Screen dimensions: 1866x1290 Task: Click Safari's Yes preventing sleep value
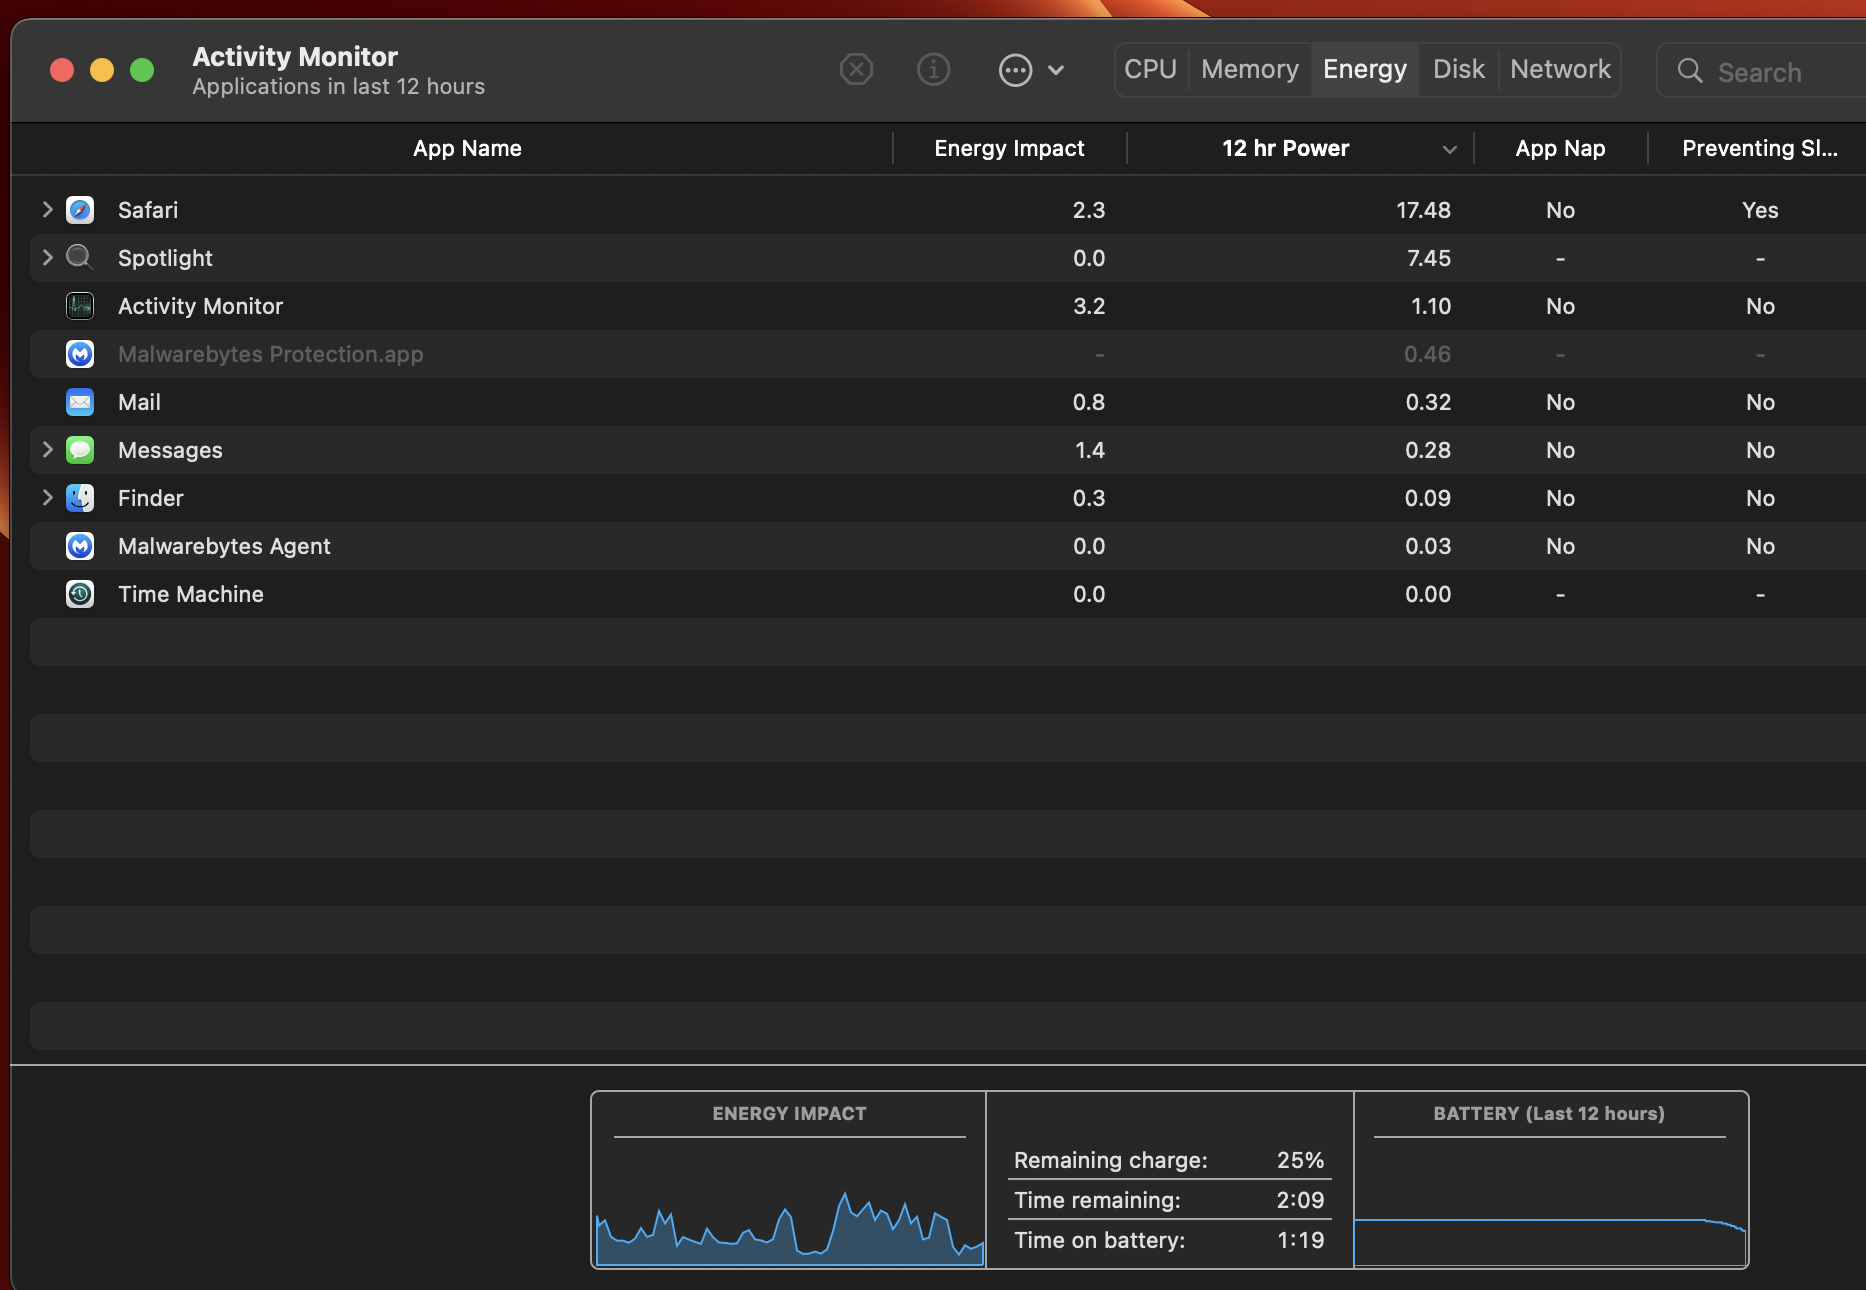(x=1760, y=210)
